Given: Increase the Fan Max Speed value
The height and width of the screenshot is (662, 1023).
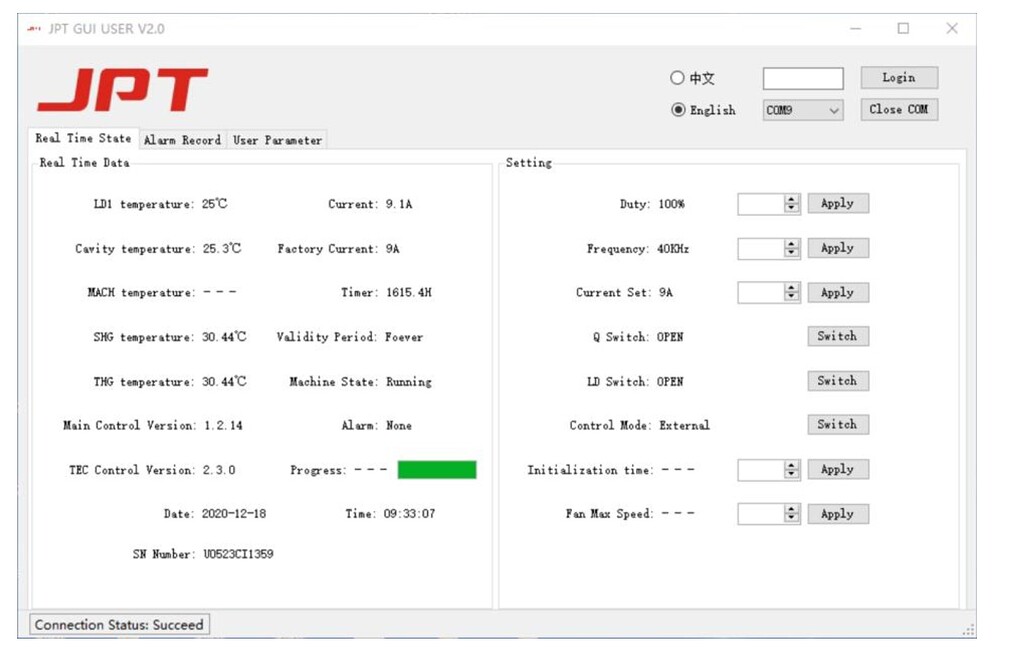Looking at the screenshot, I should 791,509.
